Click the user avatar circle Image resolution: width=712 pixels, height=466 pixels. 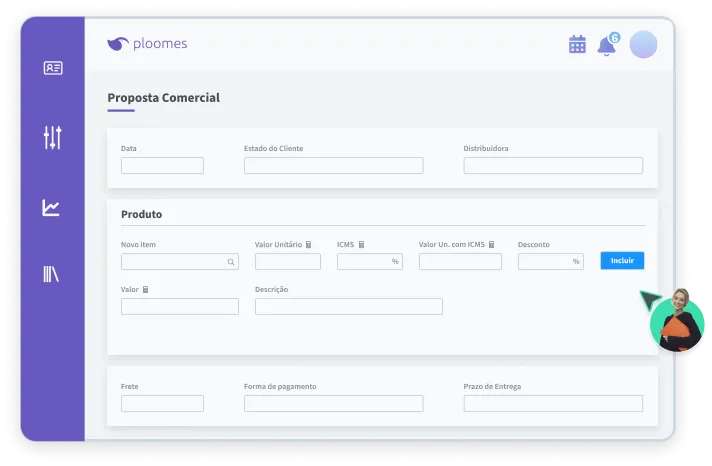tap(643, 45)
